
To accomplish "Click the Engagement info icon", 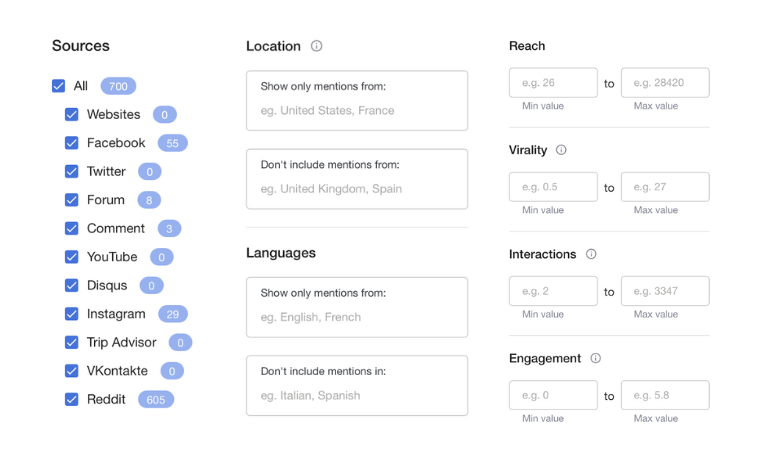I will [595, 358].
